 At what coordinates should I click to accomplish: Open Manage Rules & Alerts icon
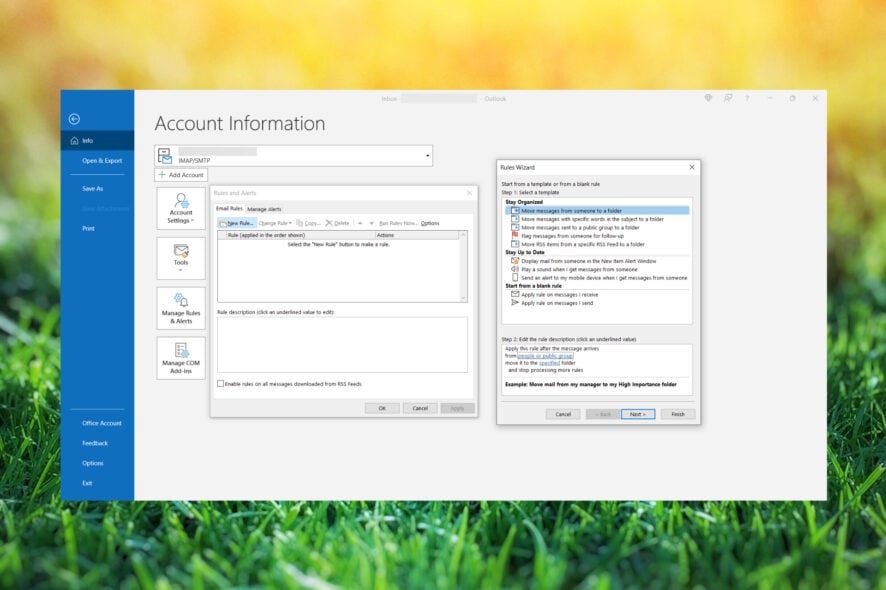181,301
